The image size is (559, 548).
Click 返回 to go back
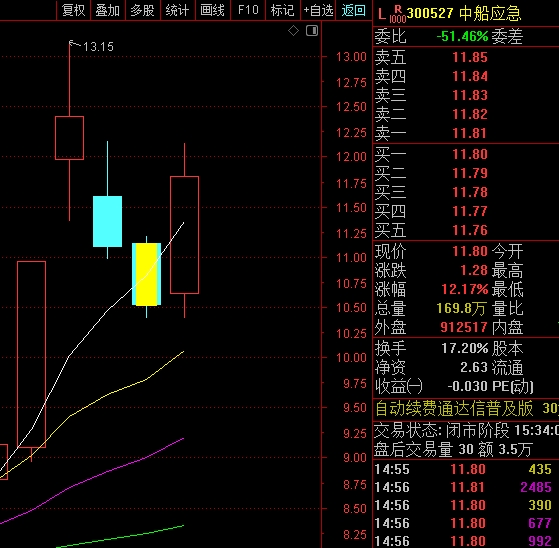[353, 10]
